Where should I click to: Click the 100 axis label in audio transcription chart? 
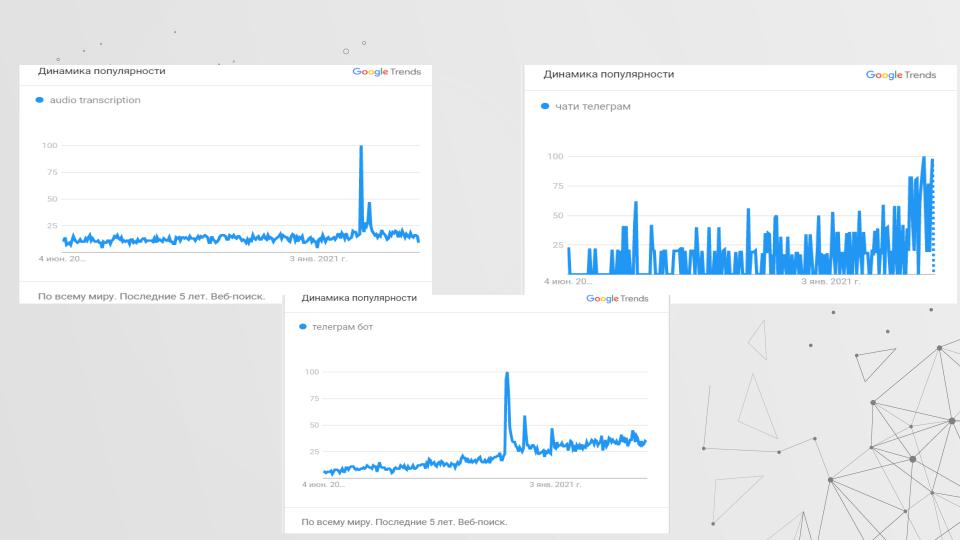pyautogui.click(x=50, y=145)
